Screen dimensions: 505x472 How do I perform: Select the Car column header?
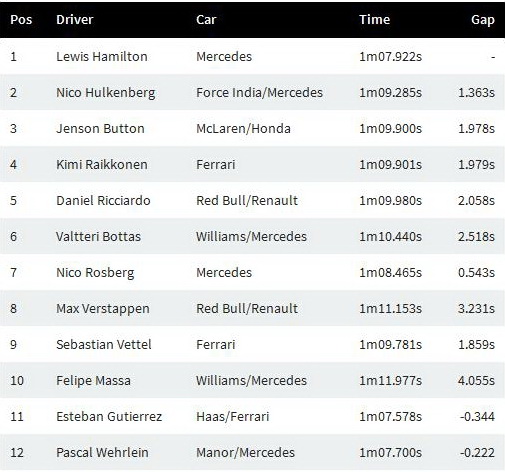click(x=206, y=20)
